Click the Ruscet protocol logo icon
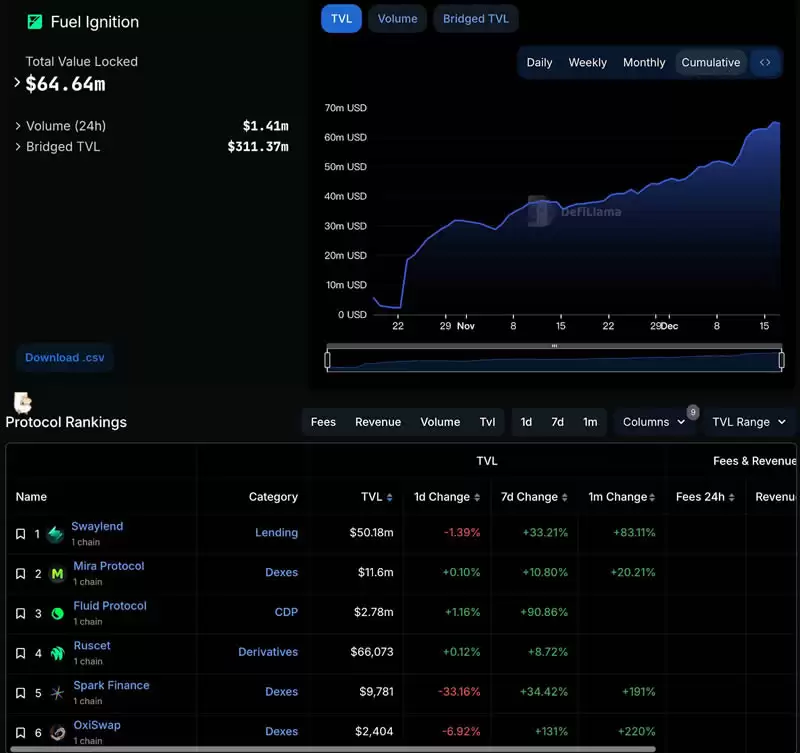The image size is (800, 753). click(57, 653)
